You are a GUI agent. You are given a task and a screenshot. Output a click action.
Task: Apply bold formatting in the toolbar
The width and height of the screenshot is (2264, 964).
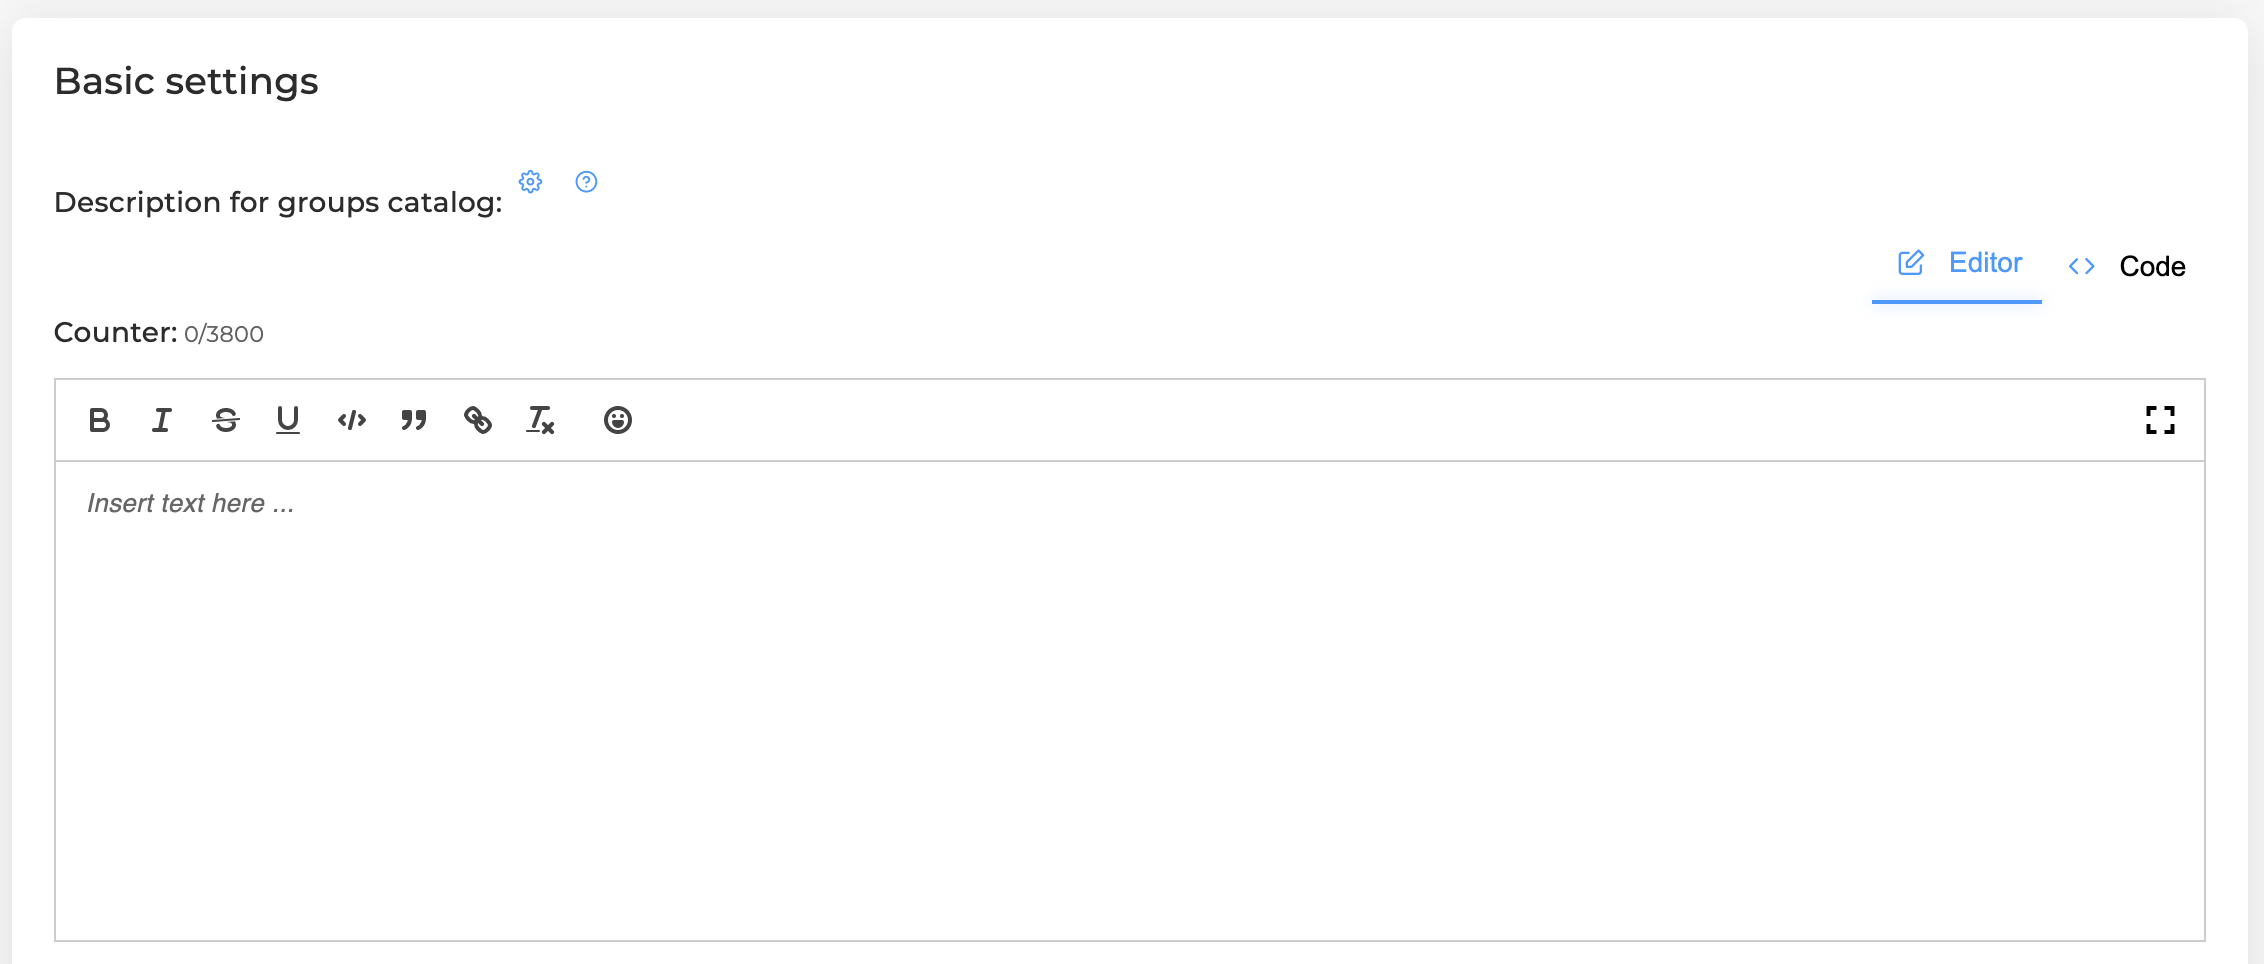pos(99,420)
